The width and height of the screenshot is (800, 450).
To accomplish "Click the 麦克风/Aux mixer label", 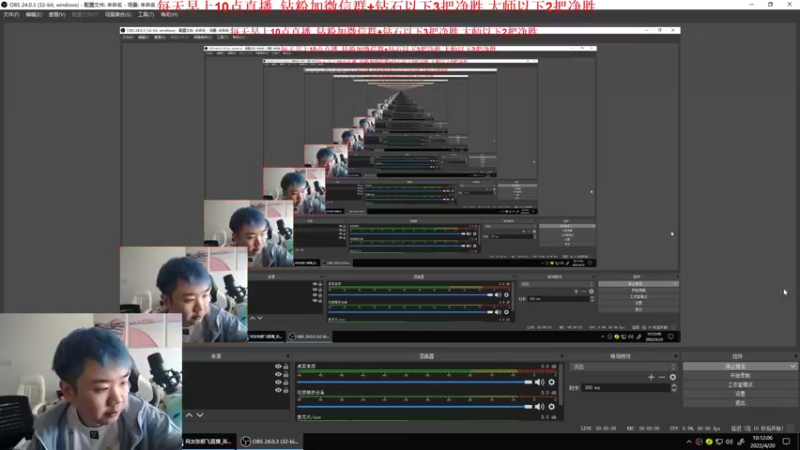I will [309, 417].
